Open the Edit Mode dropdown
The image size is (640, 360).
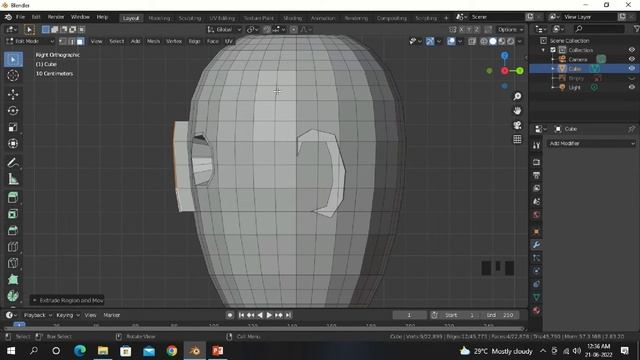tap(30, 41)
